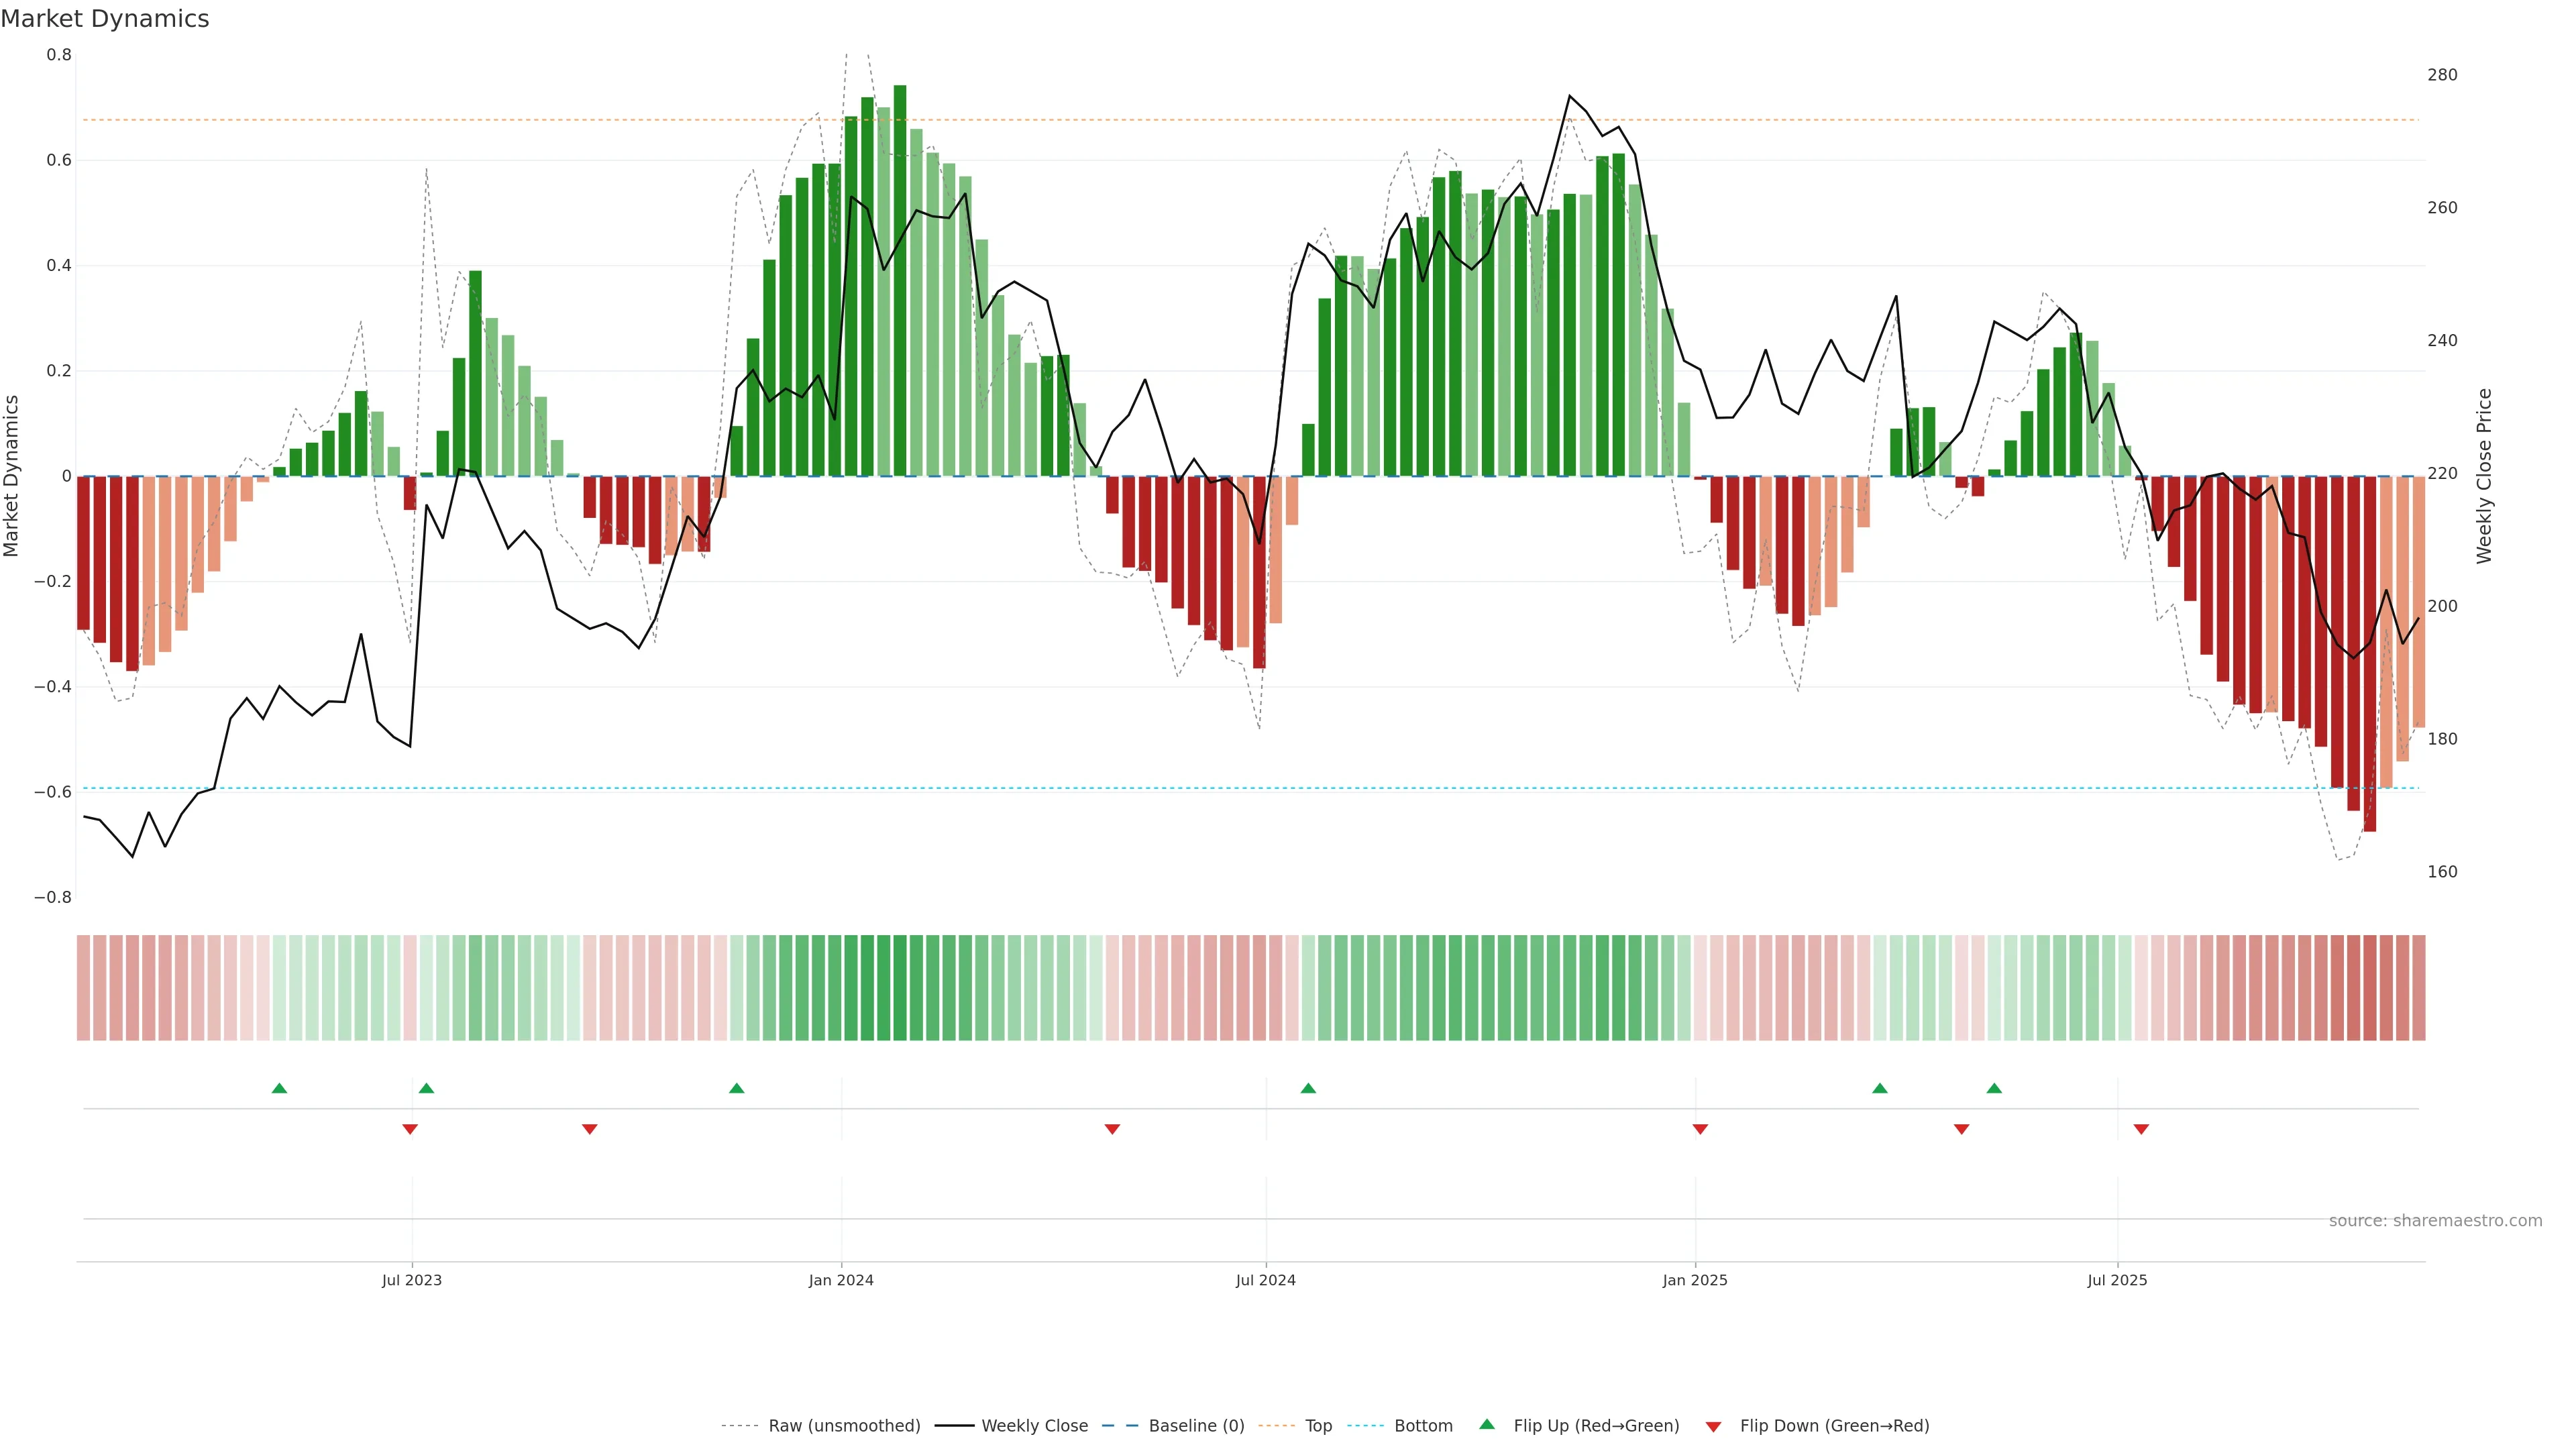This screenshot has width=2576, height=1449.
Task: Click the red flip-down triangle just after Jan 2025
Action: click(1700, 1129)
